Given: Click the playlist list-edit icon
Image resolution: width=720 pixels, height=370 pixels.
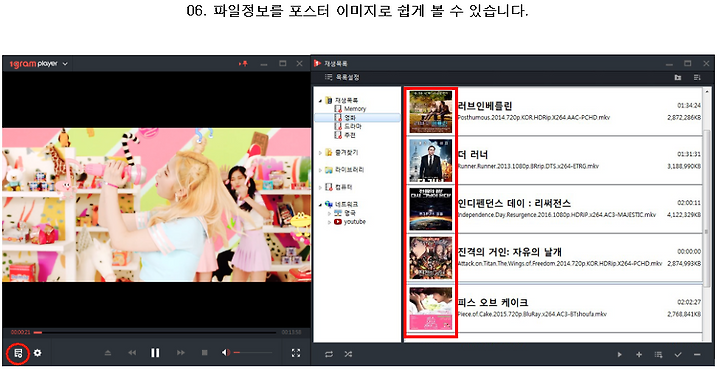Looking at the screenshot, I should point(658,354).
